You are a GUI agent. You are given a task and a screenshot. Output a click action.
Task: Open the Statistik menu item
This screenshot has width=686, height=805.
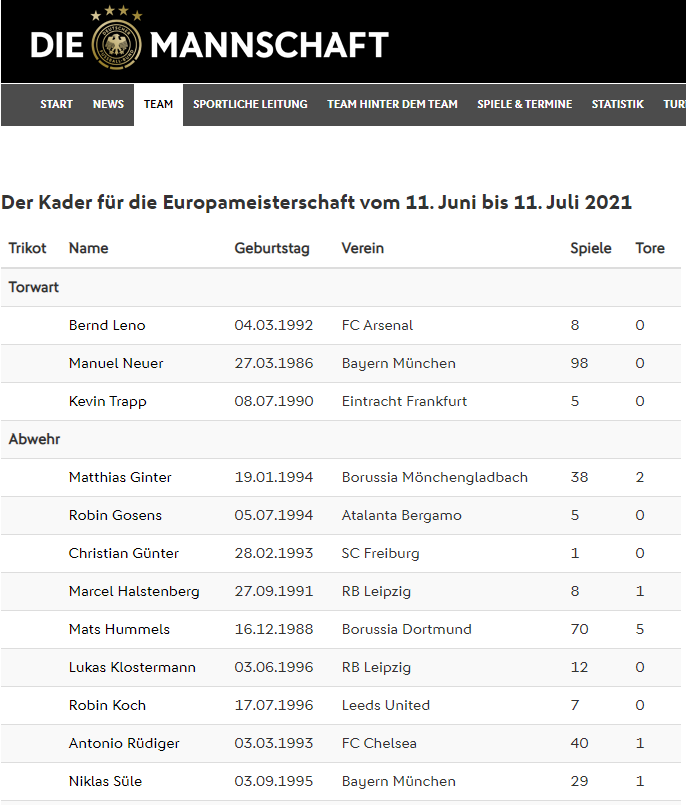pyautogui.click(x=617, y=104)
